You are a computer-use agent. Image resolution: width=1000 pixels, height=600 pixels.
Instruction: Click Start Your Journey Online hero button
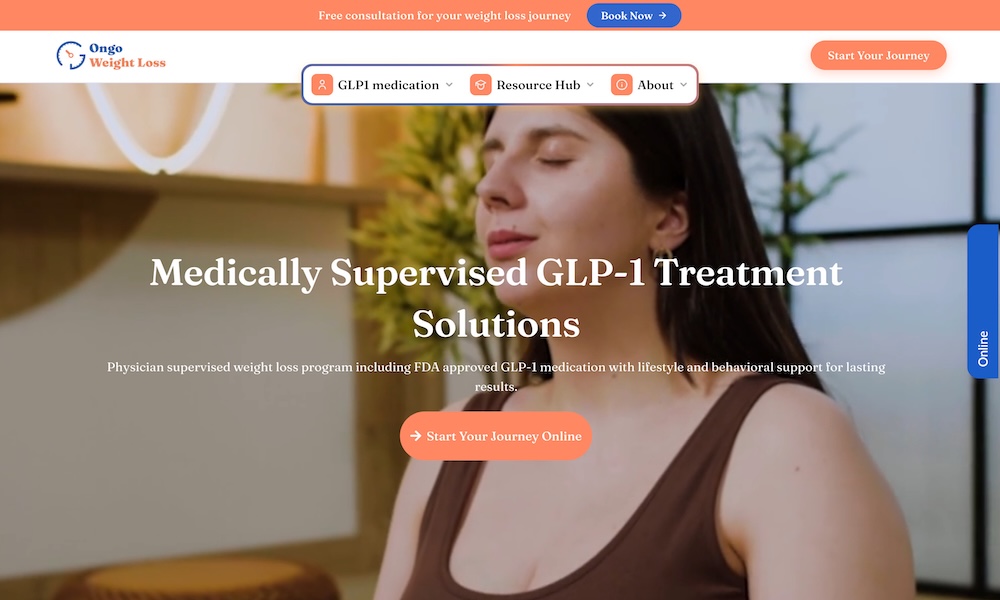pos(496,436)
